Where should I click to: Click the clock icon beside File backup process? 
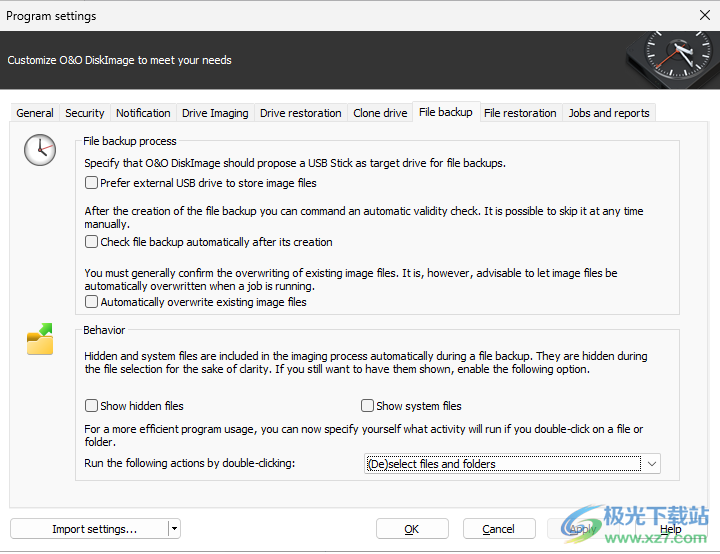tap(40, 151)
